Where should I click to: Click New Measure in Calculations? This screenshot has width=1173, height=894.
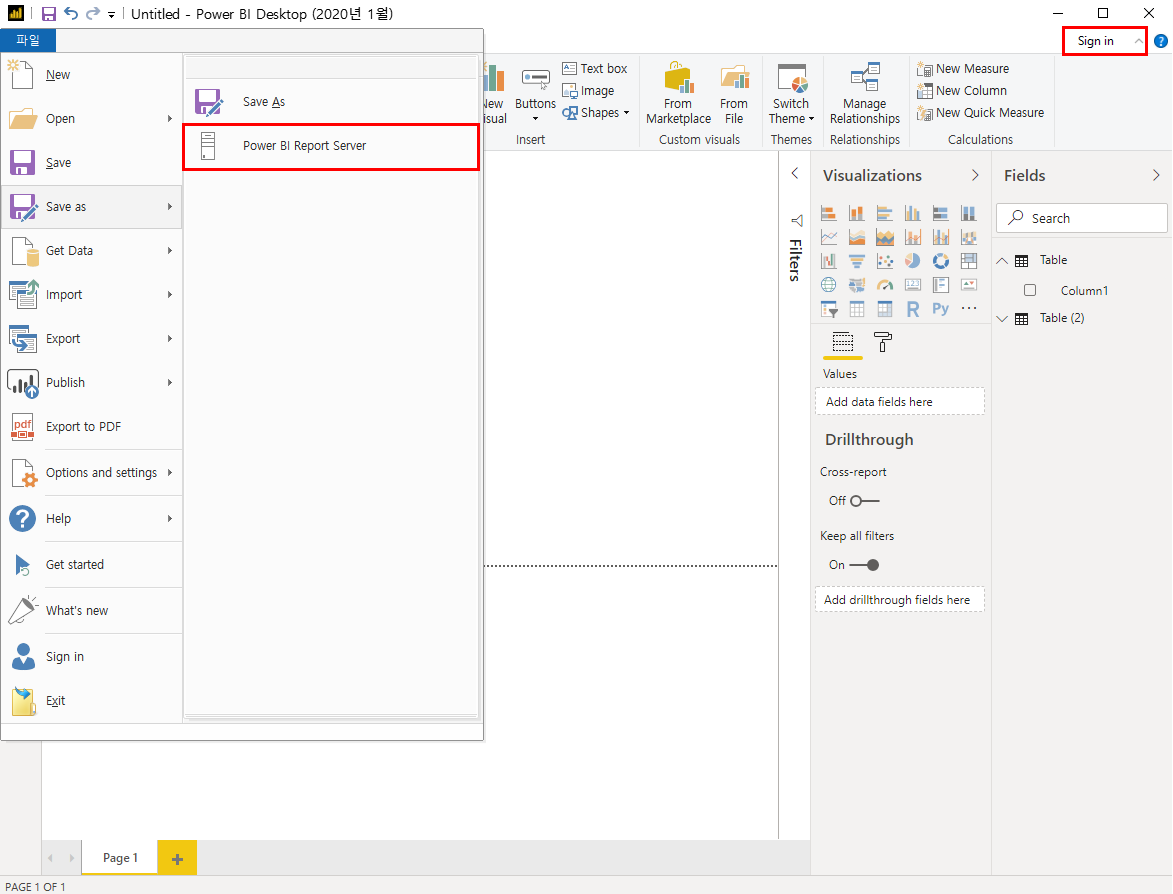(964, 69)
